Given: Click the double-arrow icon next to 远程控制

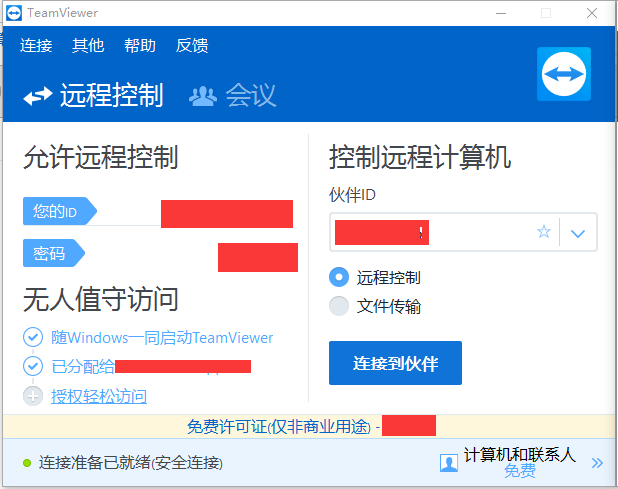Looking at the screenshot, I should tap(37, 97).
